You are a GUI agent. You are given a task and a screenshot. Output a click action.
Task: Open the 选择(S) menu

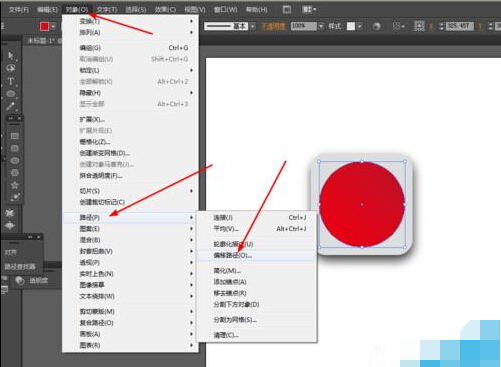pyautogui.click(x=136, y=10)
